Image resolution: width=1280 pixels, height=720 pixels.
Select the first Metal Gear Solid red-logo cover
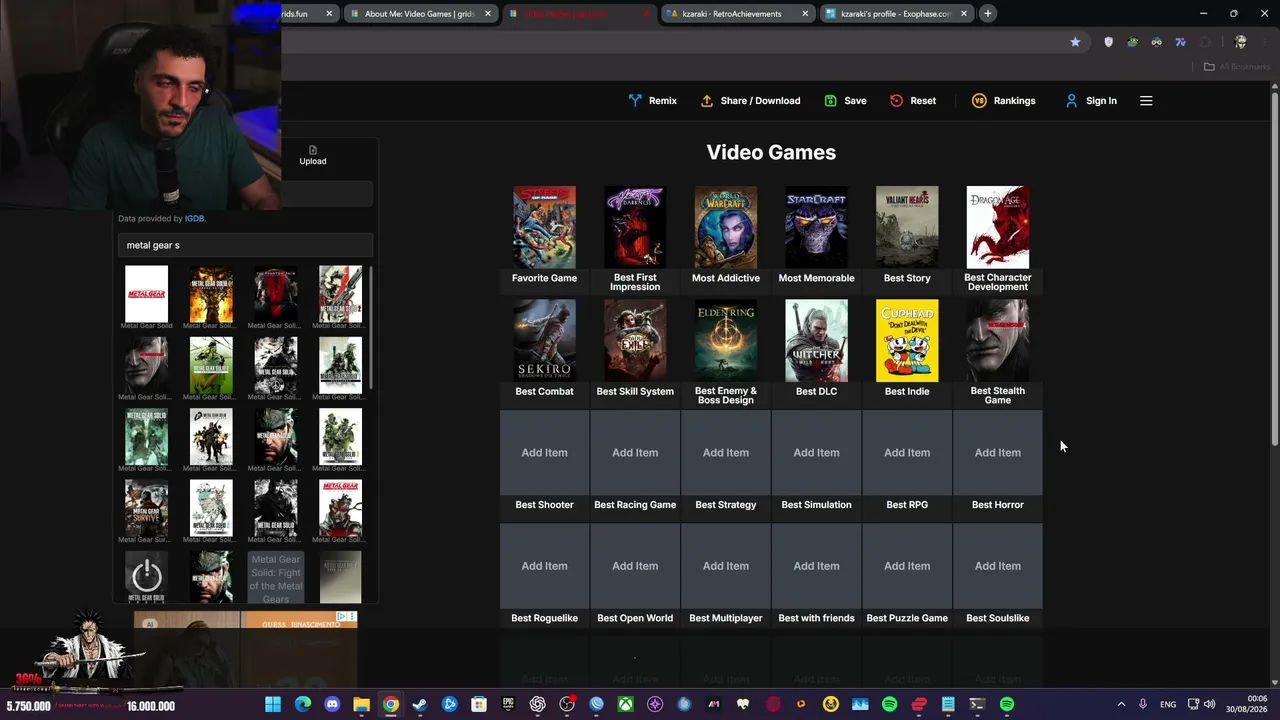(146, 294)
